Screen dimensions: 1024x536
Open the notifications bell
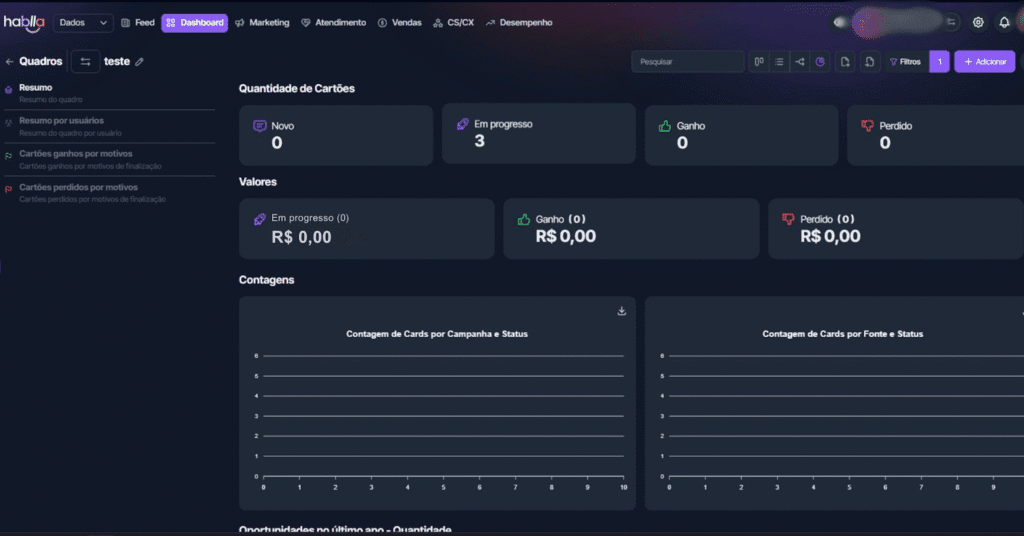point(1004,22)
